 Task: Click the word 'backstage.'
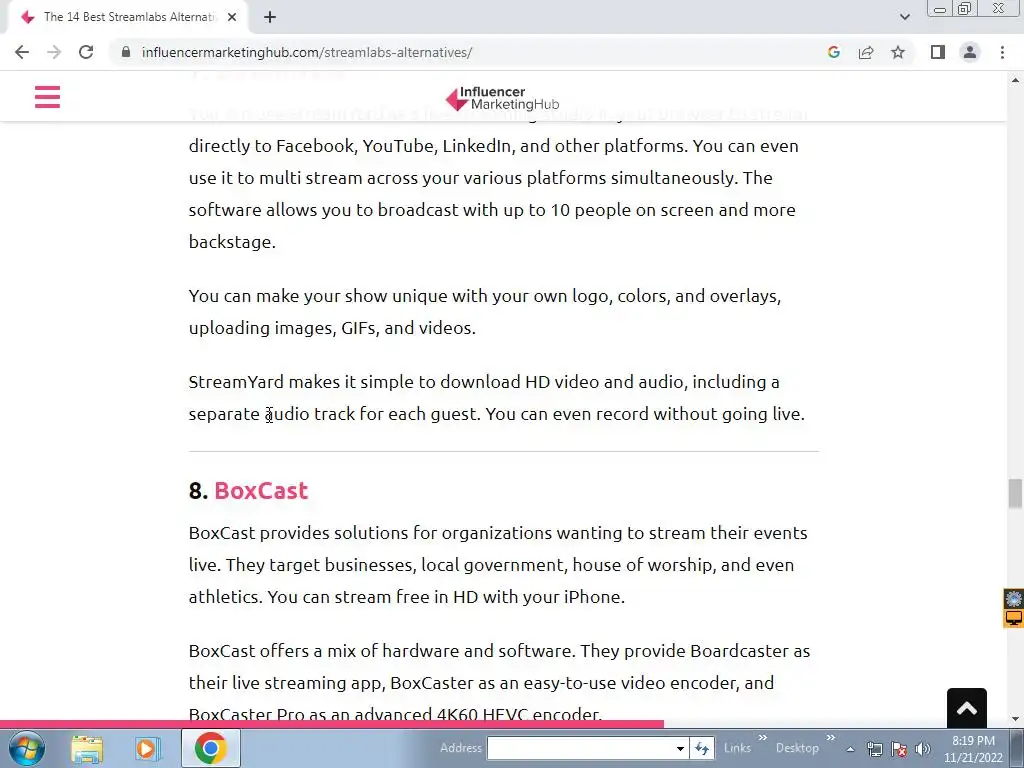click(232, 242)
